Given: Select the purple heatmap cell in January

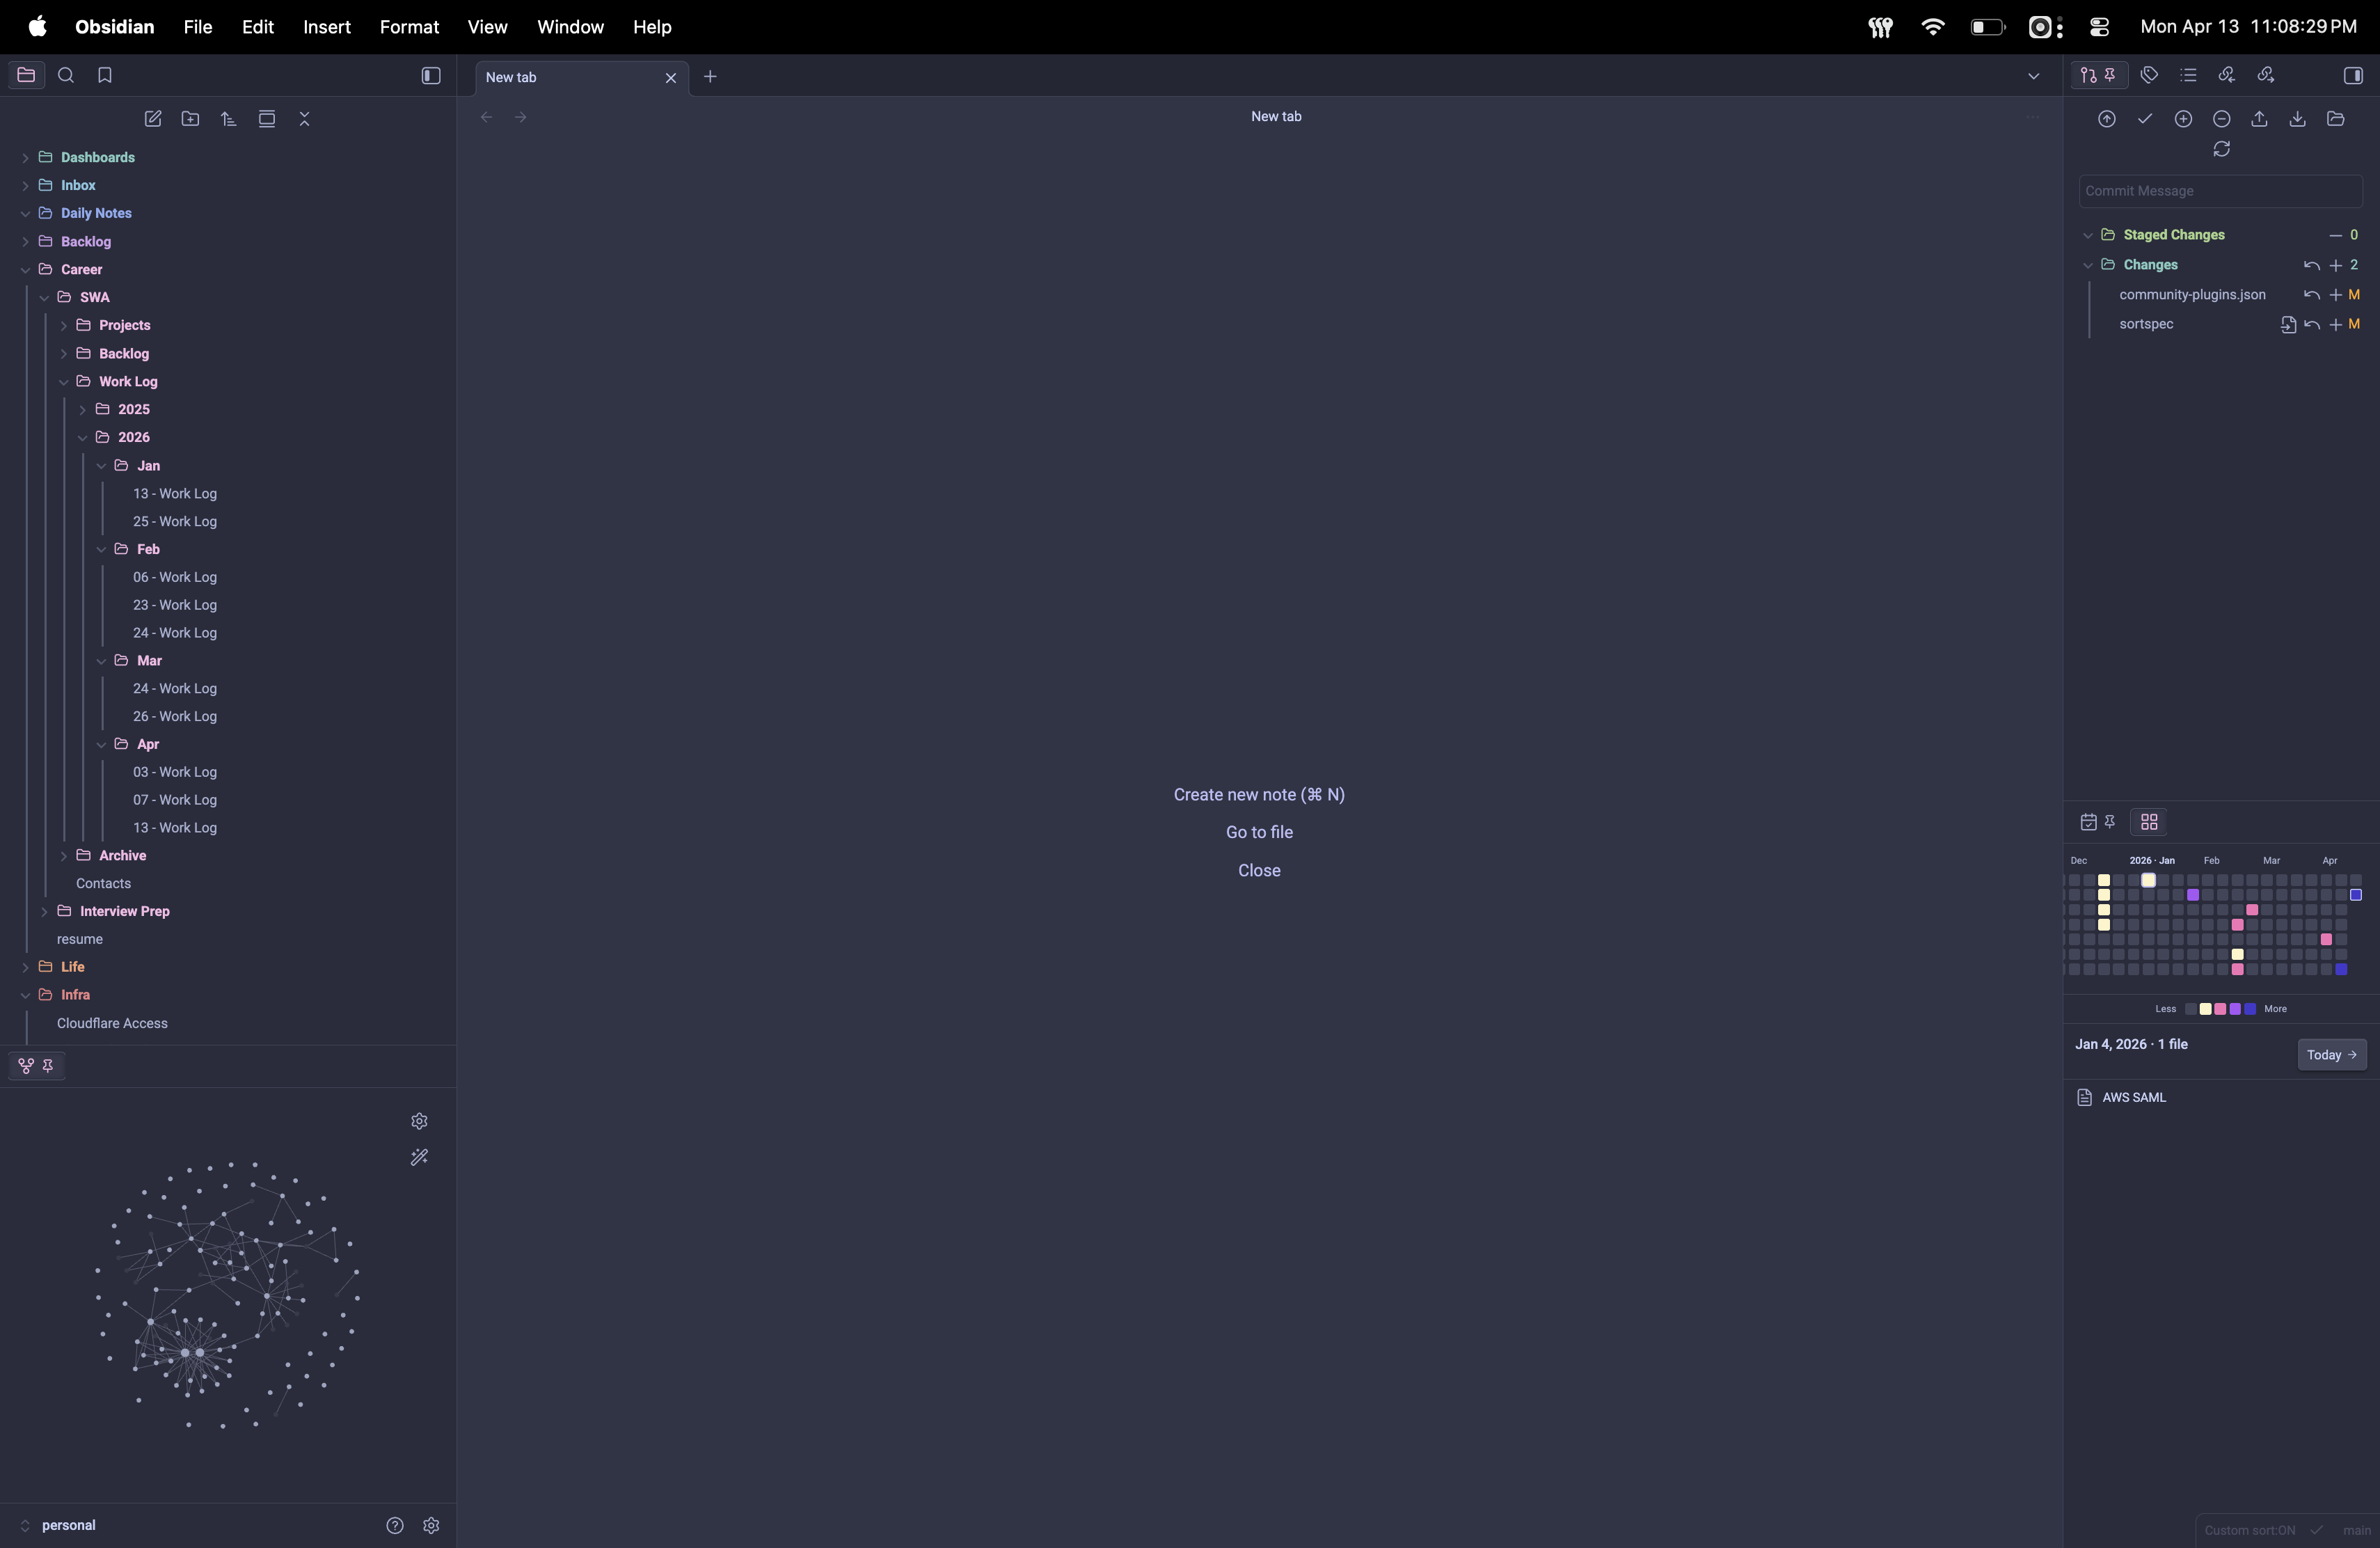Looking at the screenshot, I should pos(2193,895).
